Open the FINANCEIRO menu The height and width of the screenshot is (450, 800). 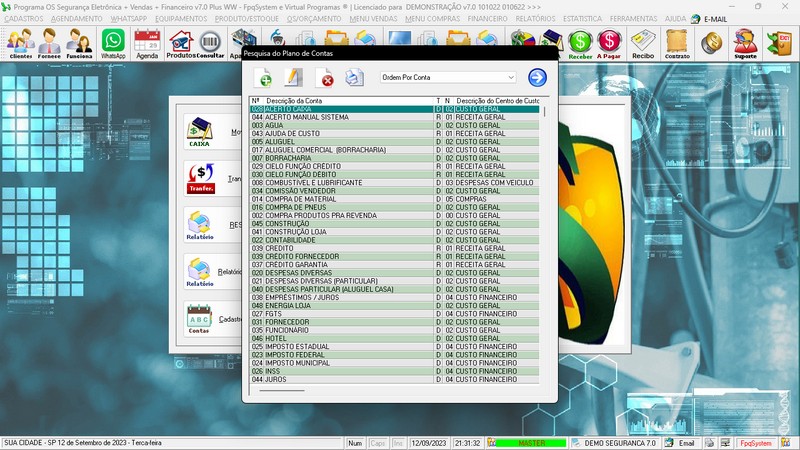[487, 19]
